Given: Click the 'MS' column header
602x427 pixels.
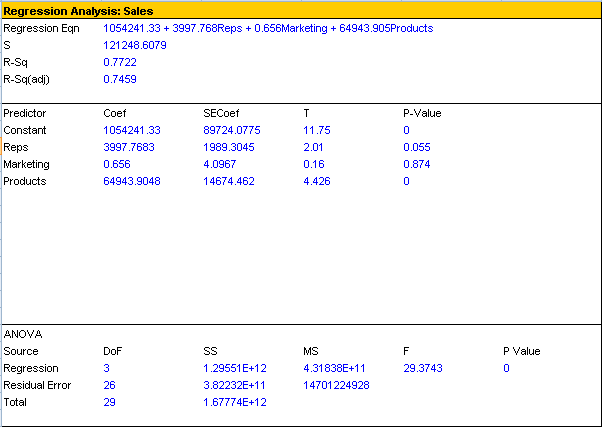Looking at the screenshot, I should coord(311,351).
